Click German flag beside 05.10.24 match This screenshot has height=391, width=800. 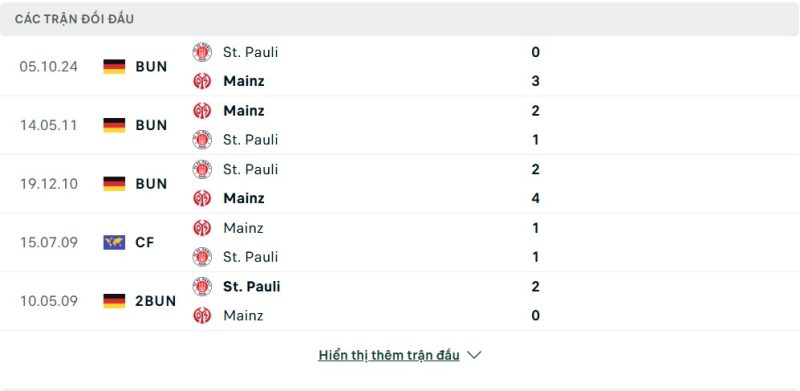pos(114,66)
